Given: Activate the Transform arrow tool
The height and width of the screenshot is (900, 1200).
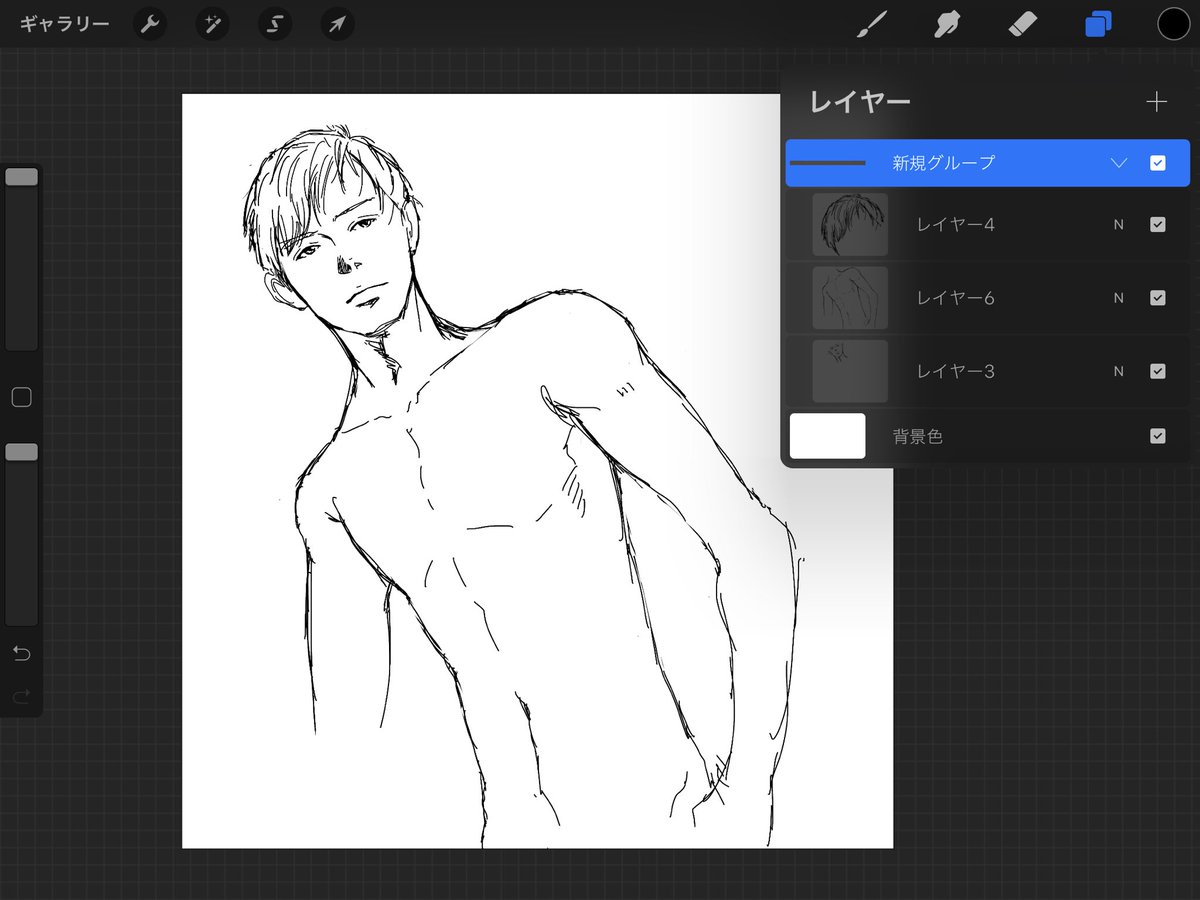Looking at the screenshot, I should (337, 24).
